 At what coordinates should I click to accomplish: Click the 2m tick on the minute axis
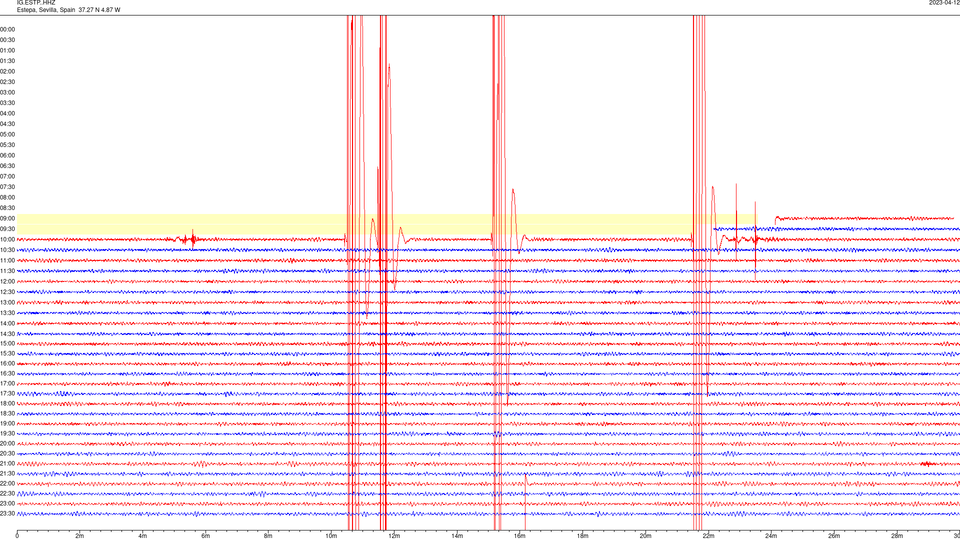pos(80,536)
